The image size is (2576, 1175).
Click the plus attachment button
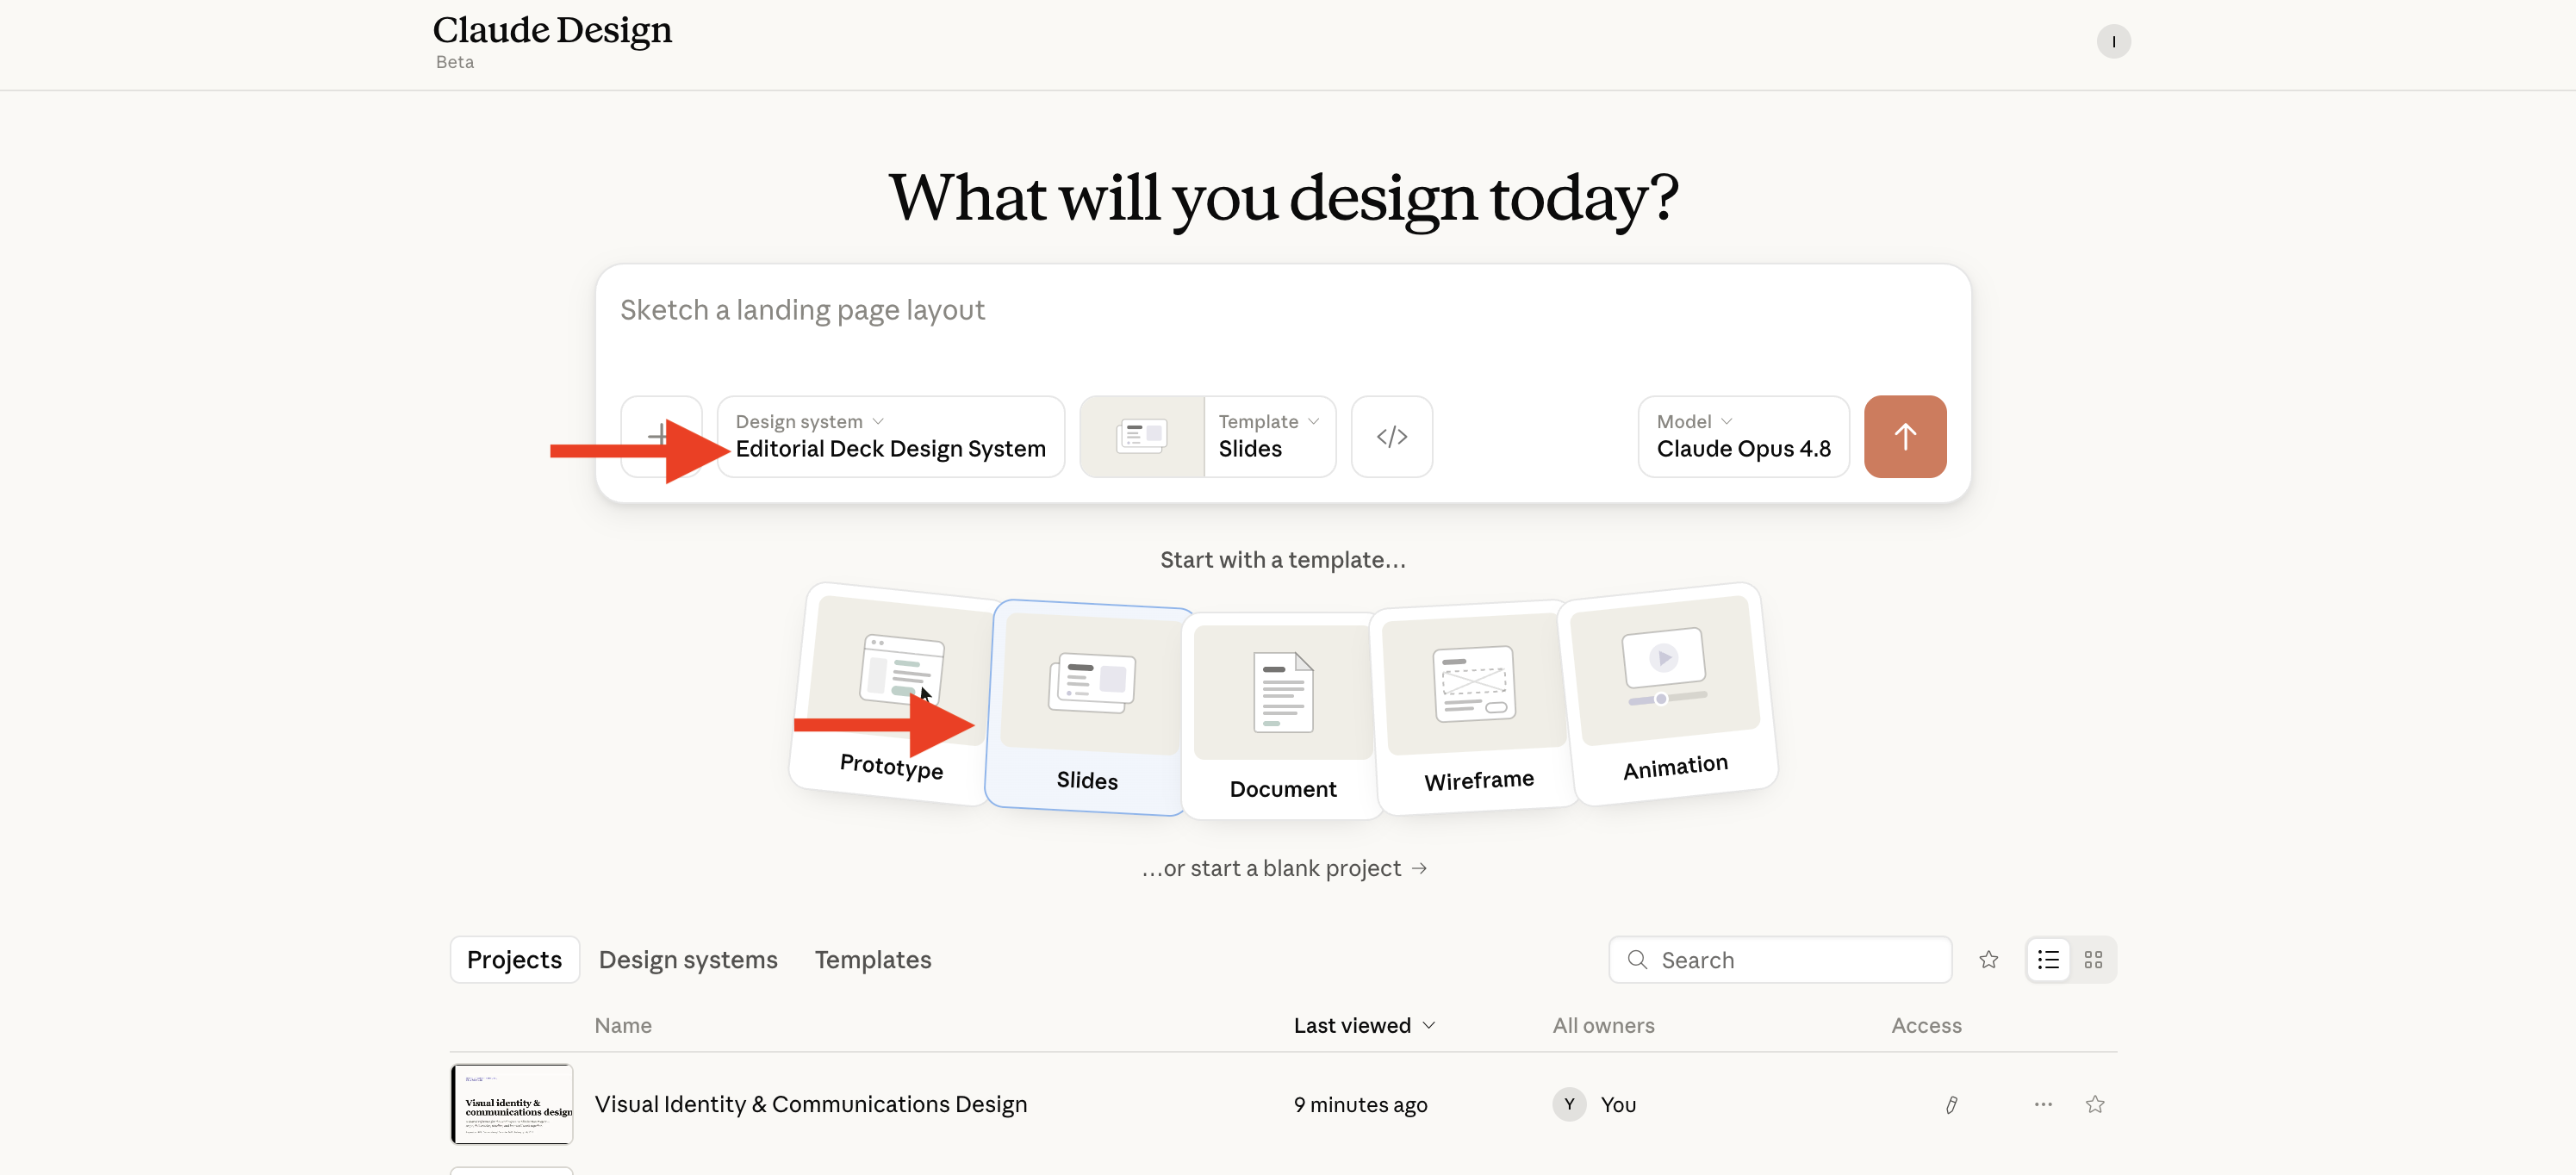660,436
